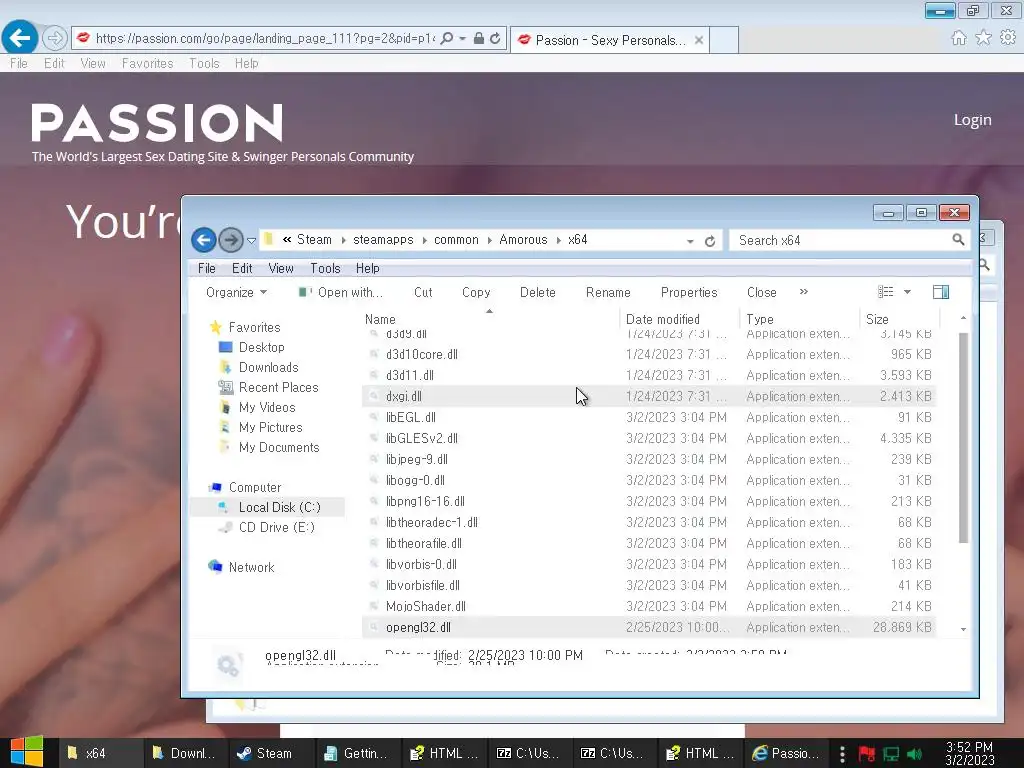The width and height of the screenshot is (1024, 768).
Task: Select the d3d11.dll file
Action: pos(409,376)
